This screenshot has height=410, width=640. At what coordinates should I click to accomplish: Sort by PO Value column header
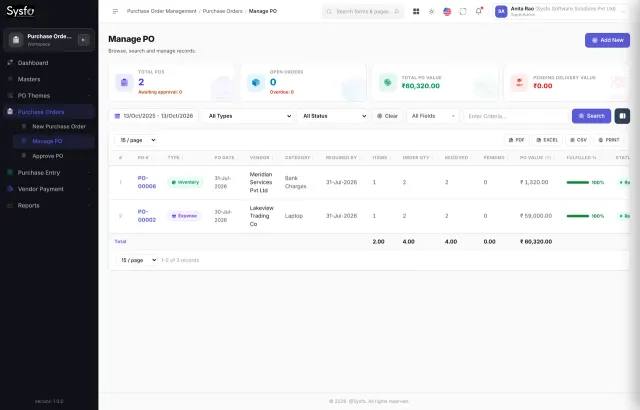535,157
